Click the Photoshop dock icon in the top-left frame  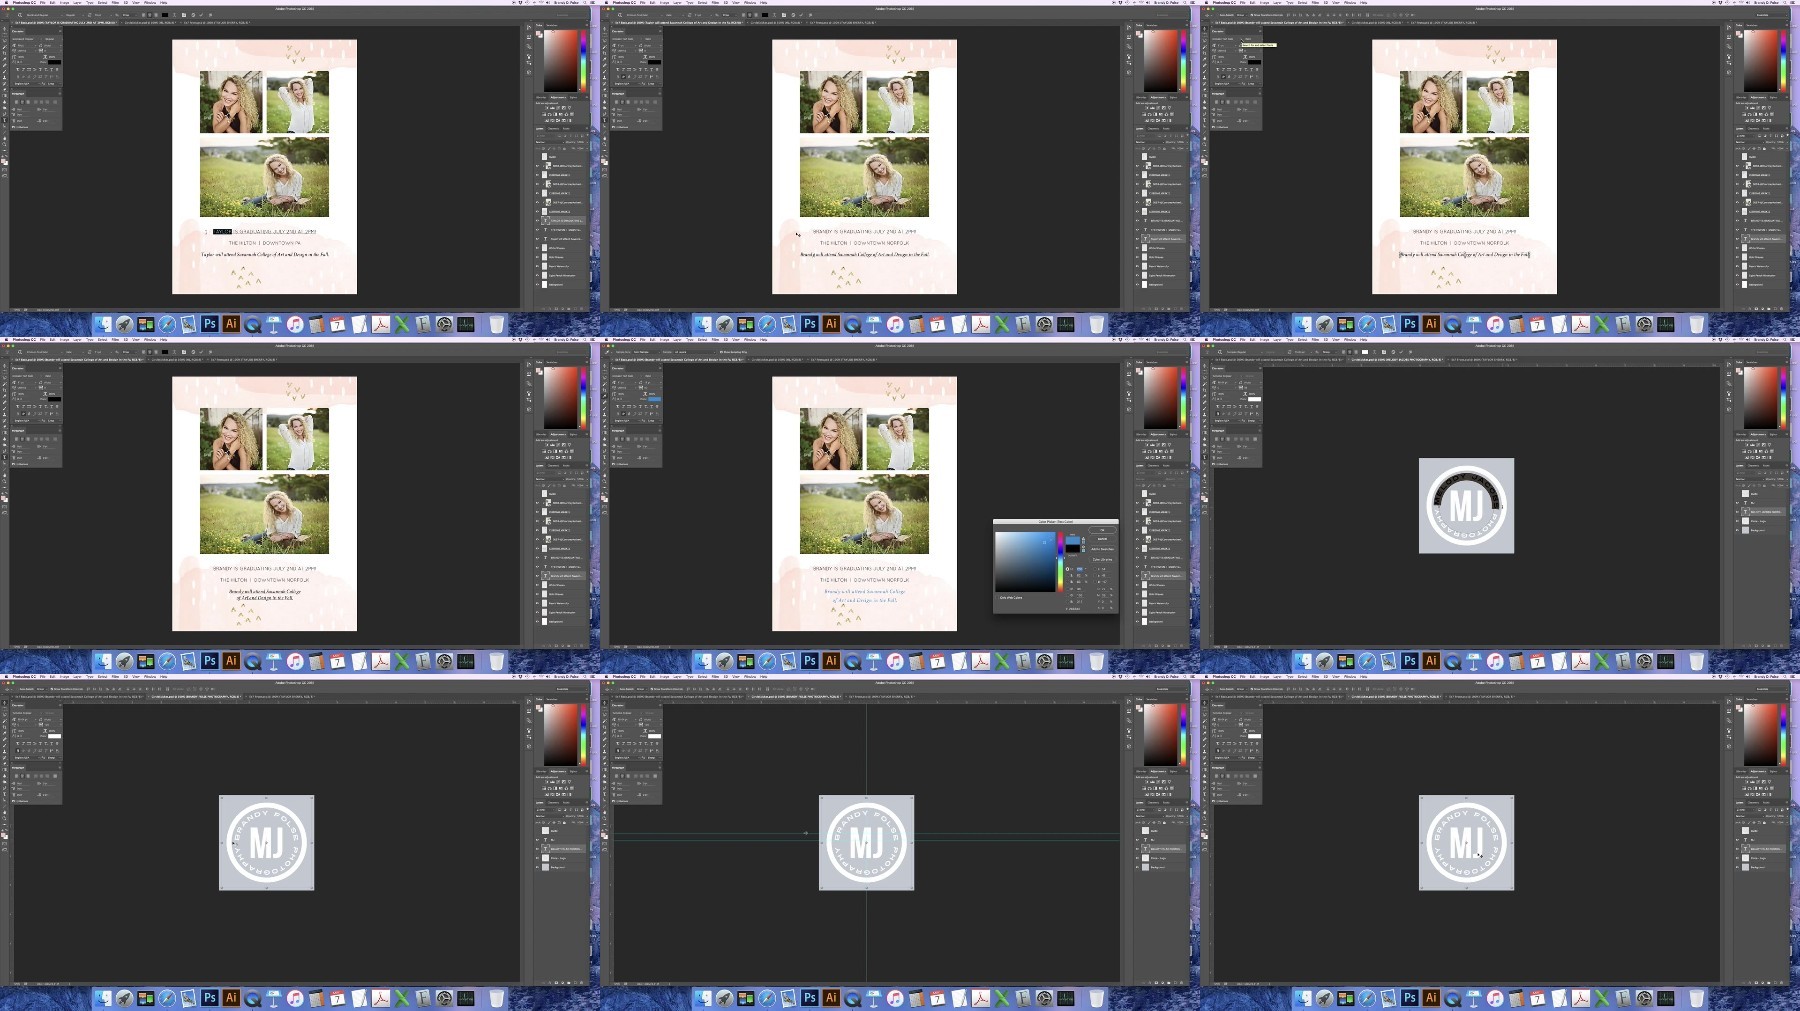pyautogui.click(x=209, y=324)
